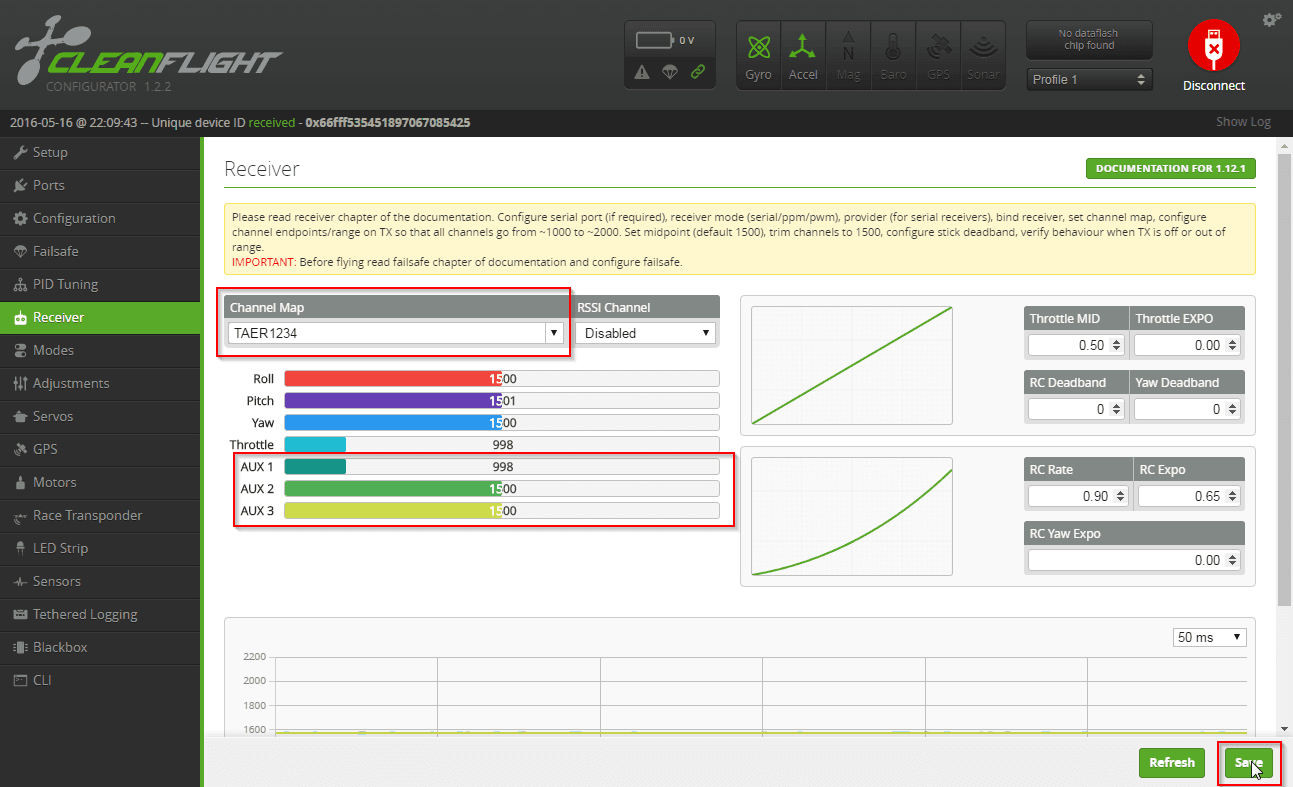
Task: Open Documentation for 1.12.1 link
Action: (1170, 168)
